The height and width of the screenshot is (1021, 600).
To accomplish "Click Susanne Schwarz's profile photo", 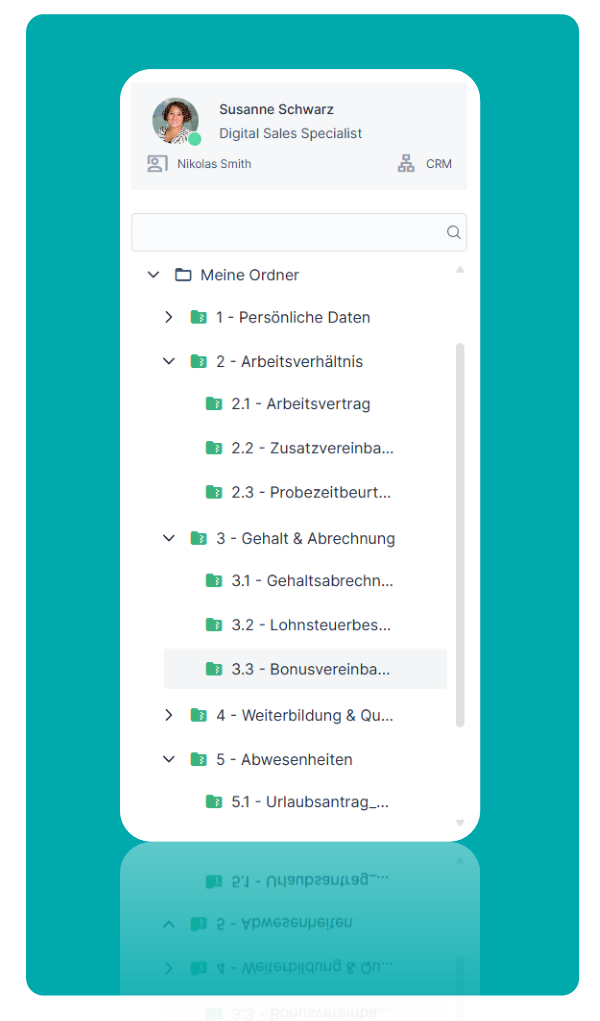I will coord(175,121).
